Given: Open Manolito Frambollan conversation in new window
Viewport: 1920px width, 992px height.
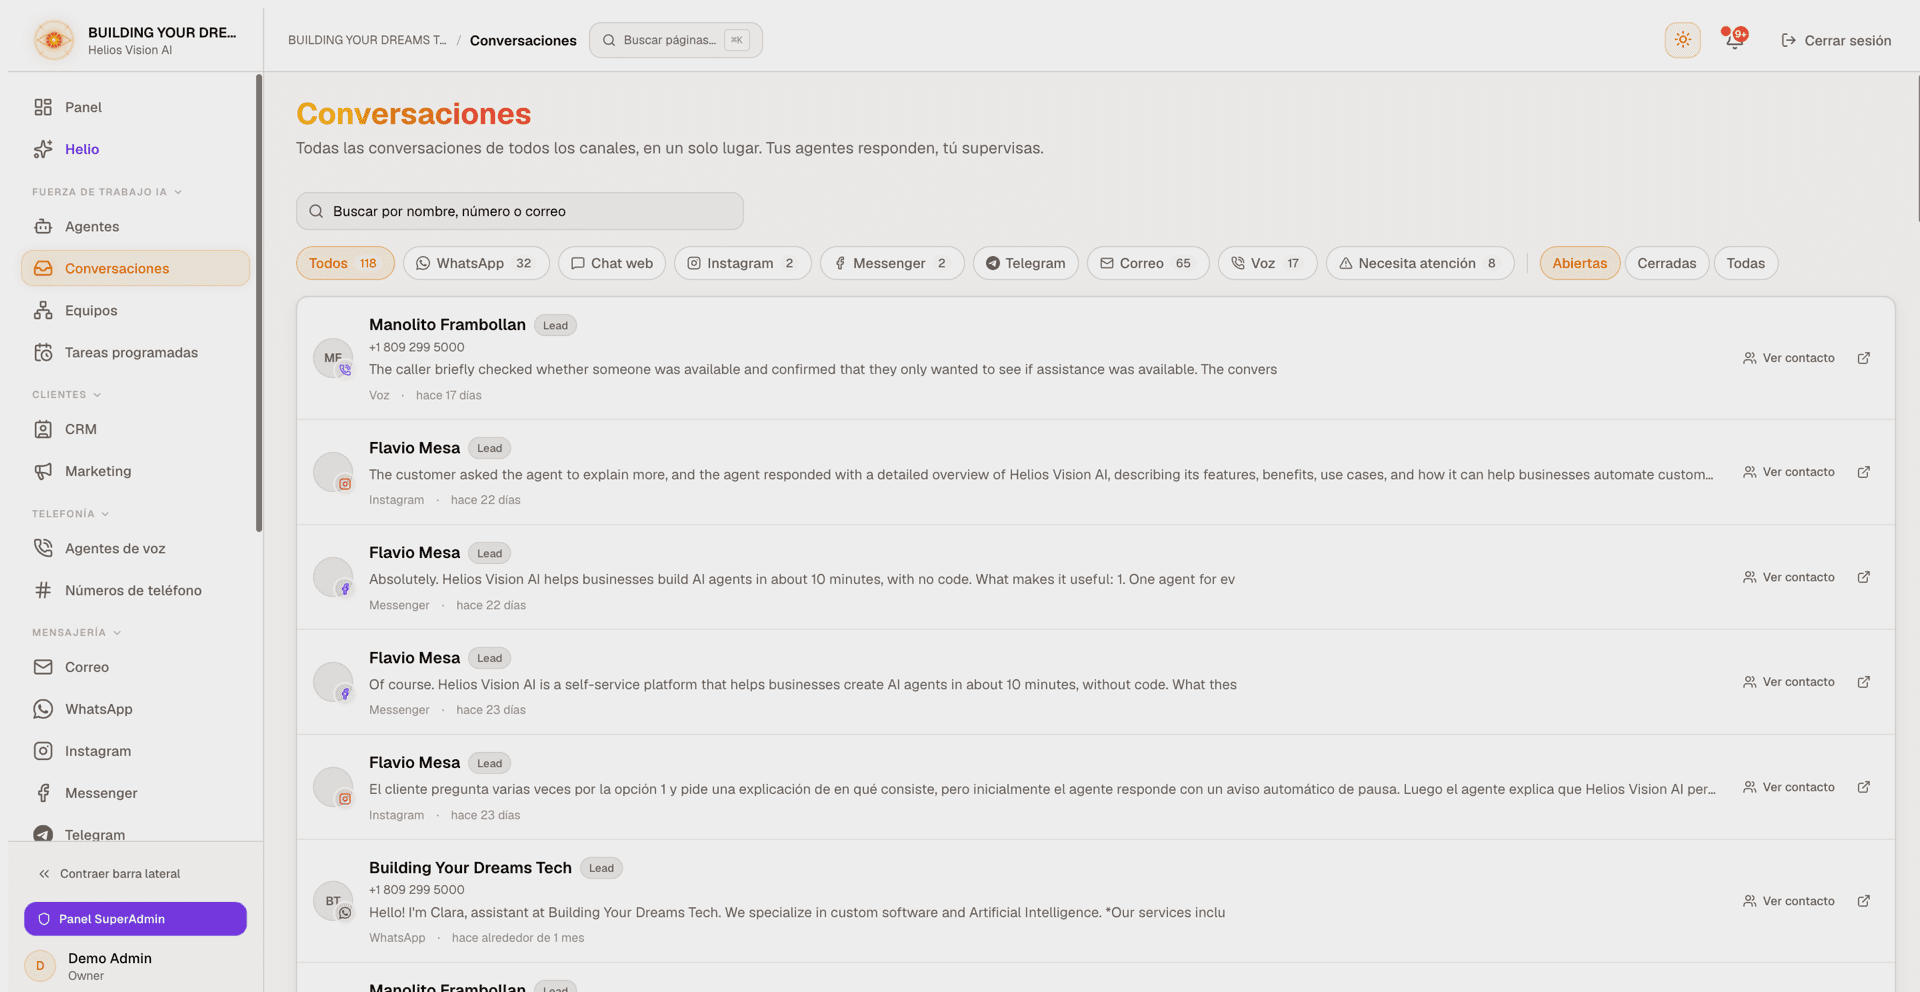Looking at the screenshot, I should tap(1864, 358).
